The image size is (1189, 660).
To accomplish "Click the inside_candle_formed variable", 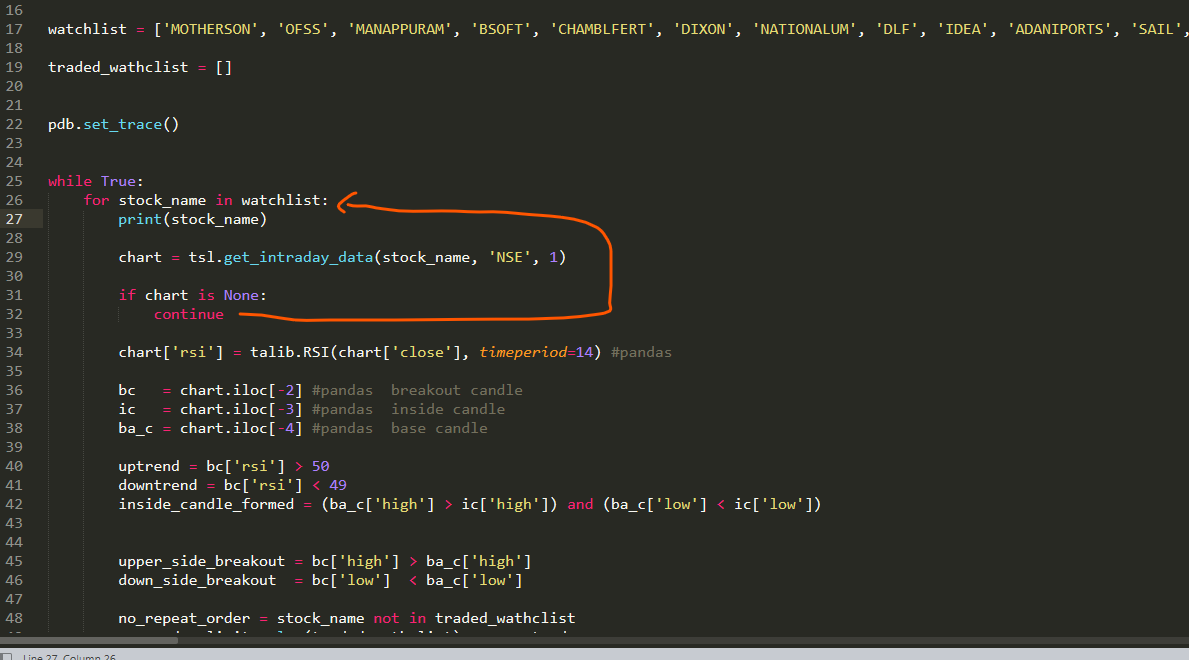I will 206,505.
